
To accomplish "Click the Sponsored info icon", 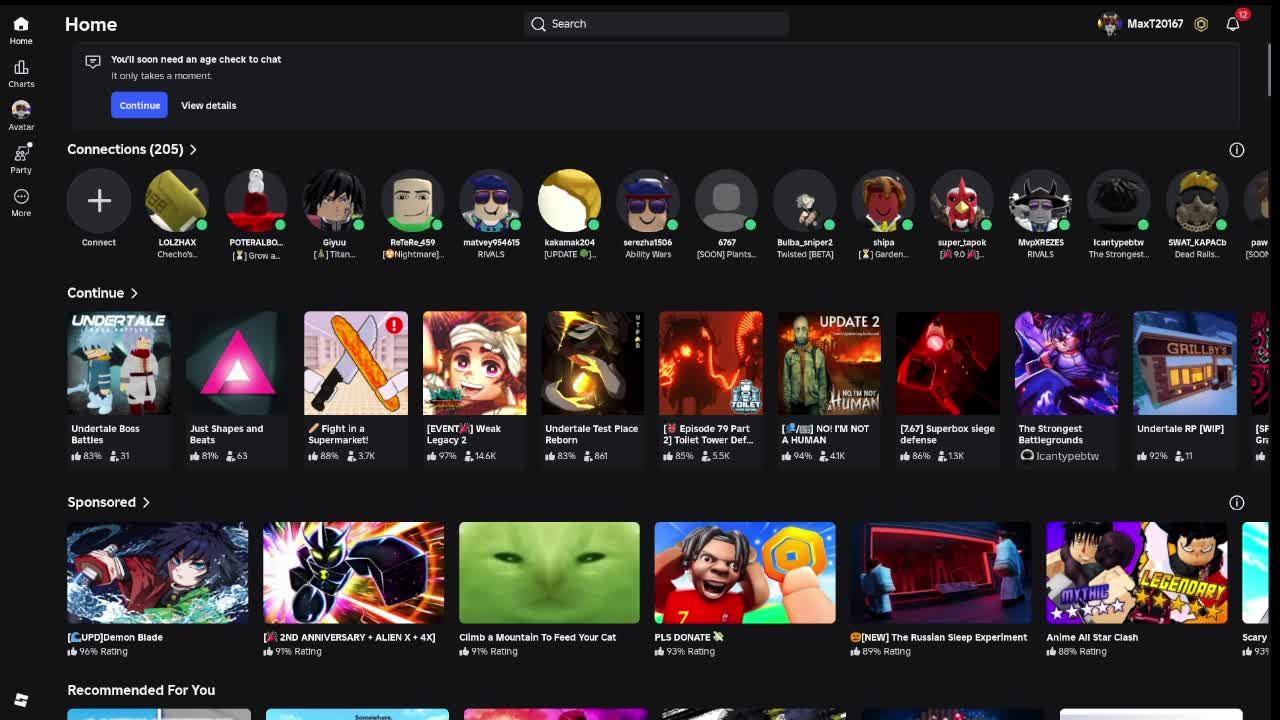I will pyautogui.click(x=1237, y=503).
